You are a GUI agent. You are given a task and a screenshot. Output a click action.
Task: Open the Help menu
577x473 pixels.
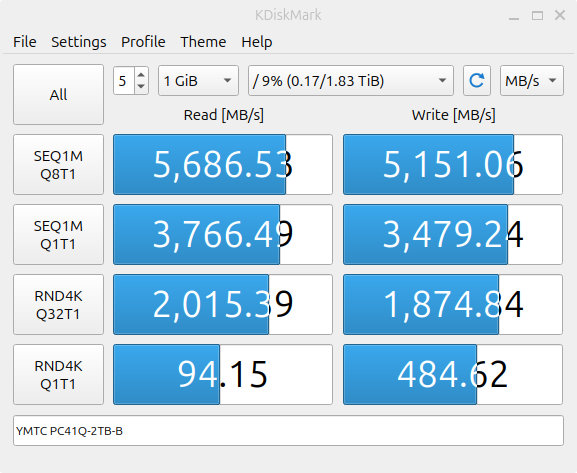(256, 42)
